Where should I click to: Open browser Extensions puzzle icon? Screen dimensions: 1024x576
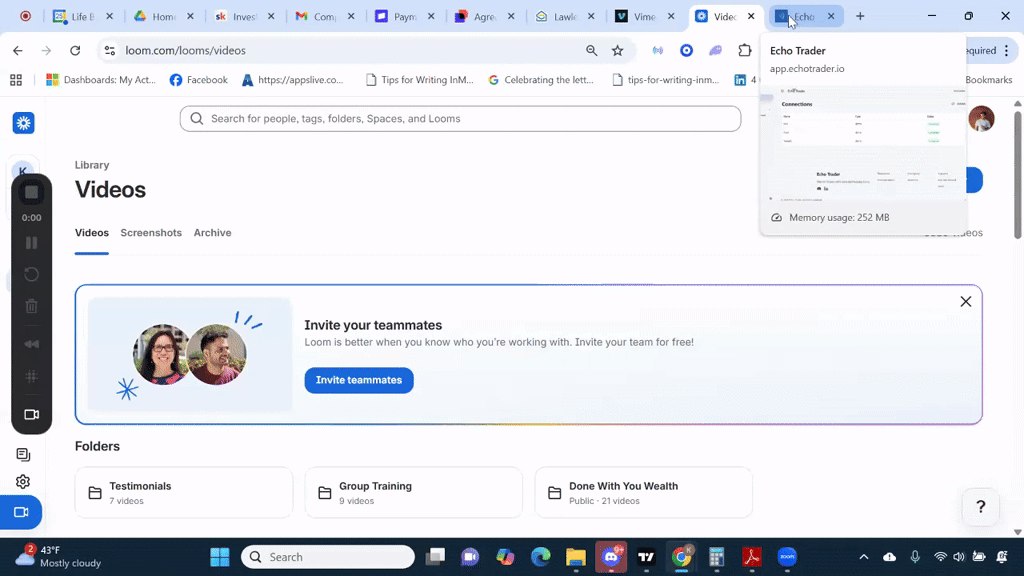744,50
